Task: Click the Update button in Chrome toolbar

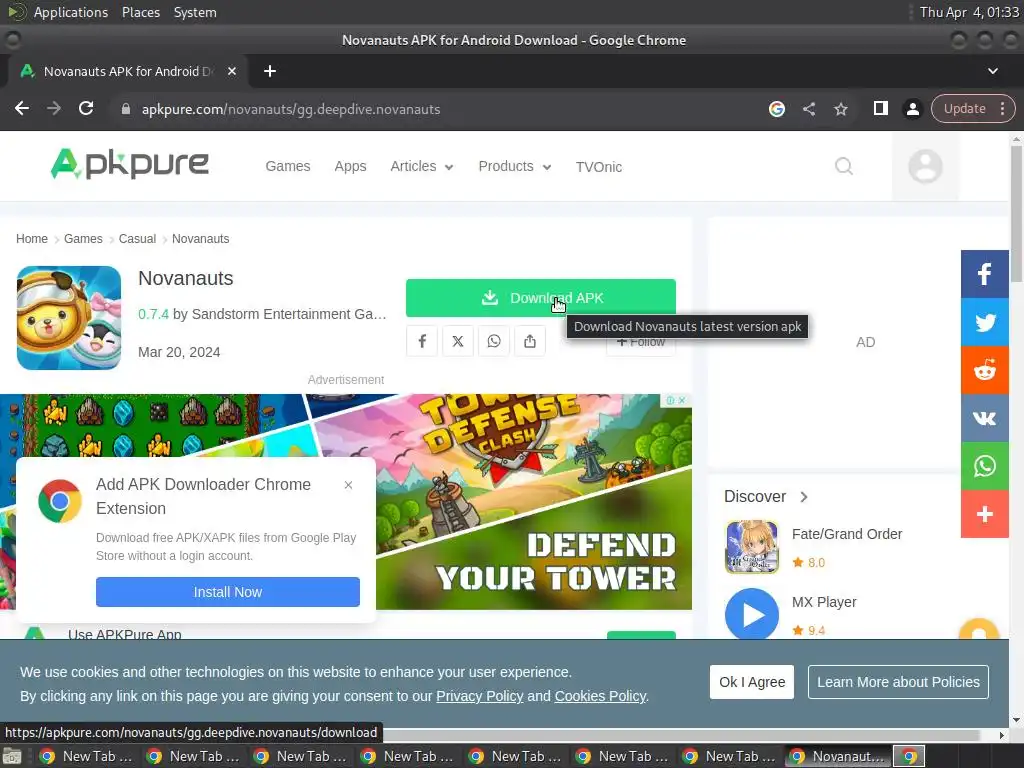Action: tap(964, 108)
